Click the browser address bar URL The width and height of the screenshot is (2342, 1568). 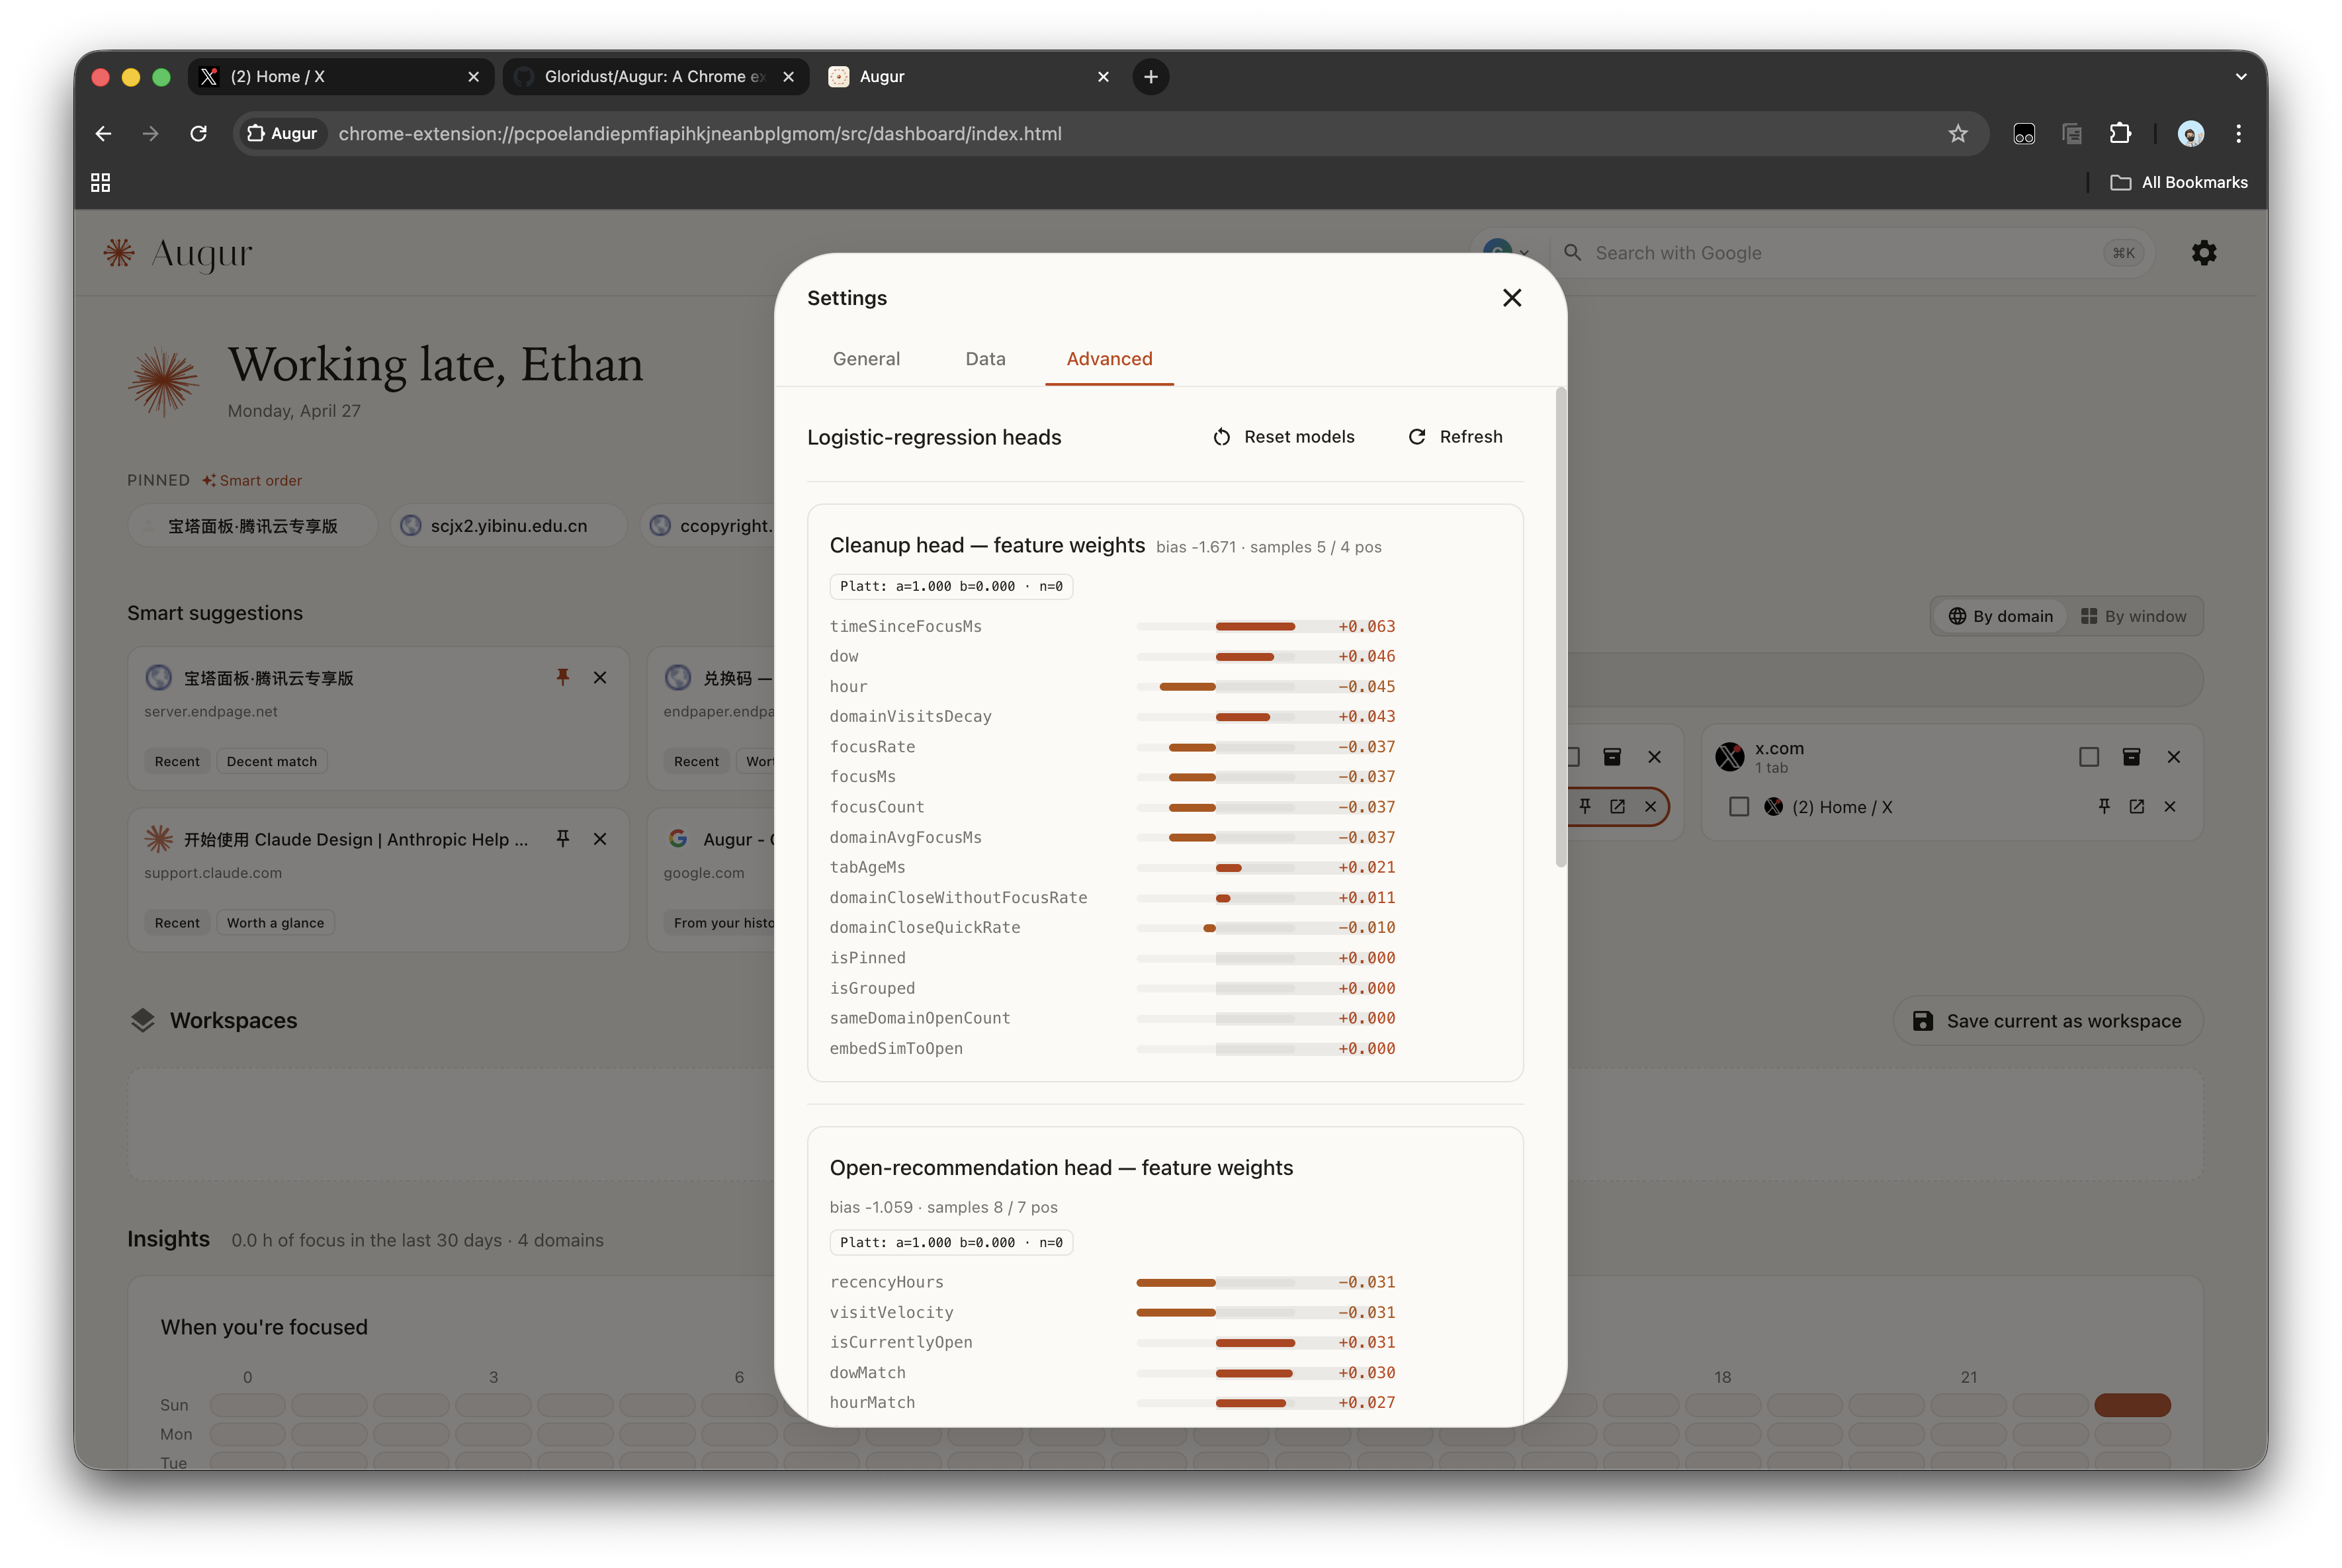(x=700, y=133)
